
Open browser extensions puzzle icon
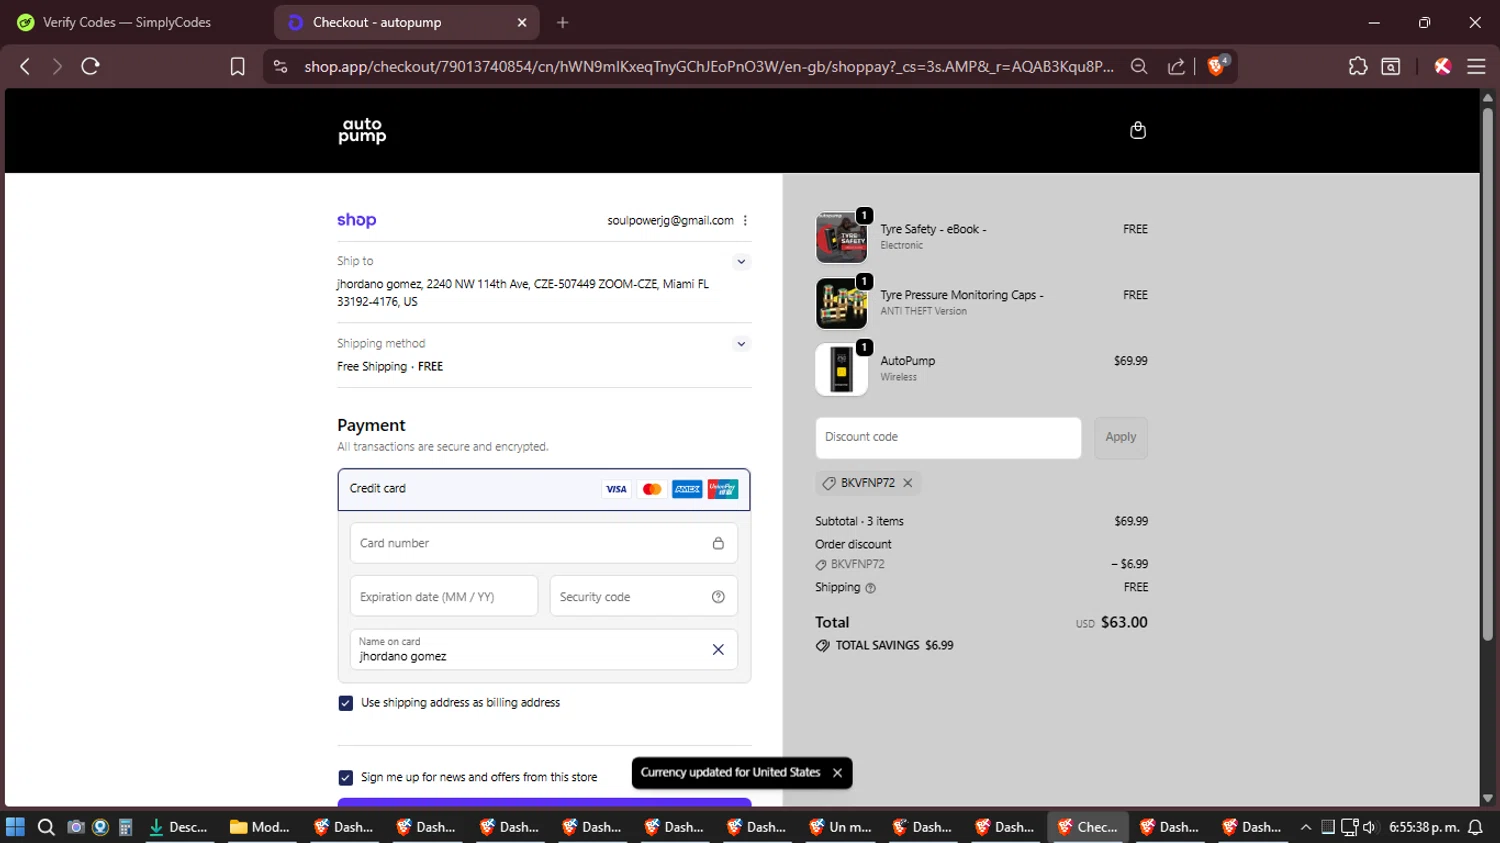[1357, 66]
